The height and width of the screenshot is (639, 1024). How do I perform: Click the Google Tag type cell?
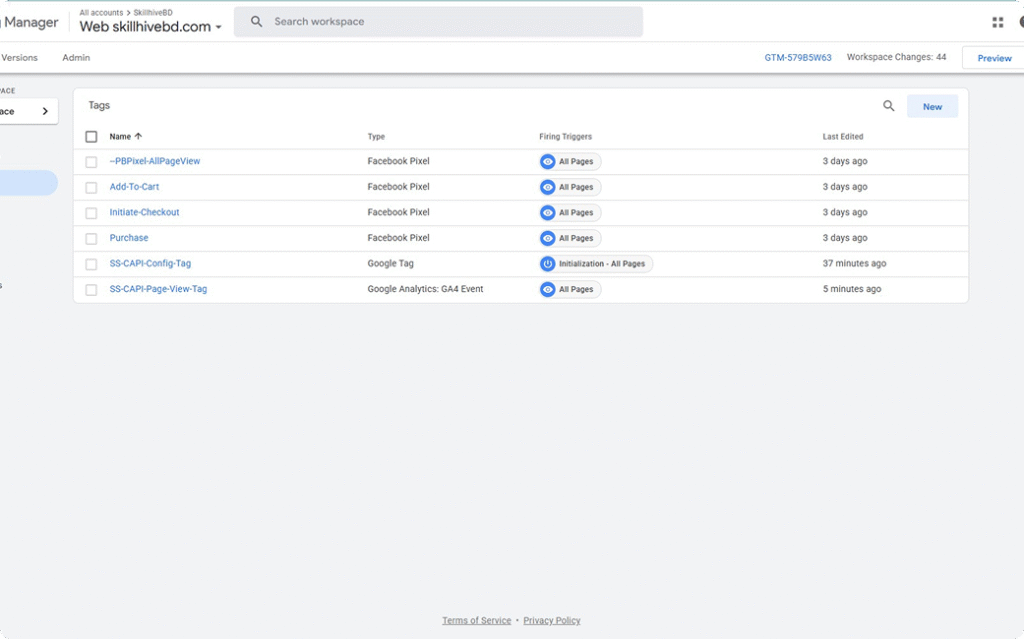pyautogui.click(x=391, y=263)
